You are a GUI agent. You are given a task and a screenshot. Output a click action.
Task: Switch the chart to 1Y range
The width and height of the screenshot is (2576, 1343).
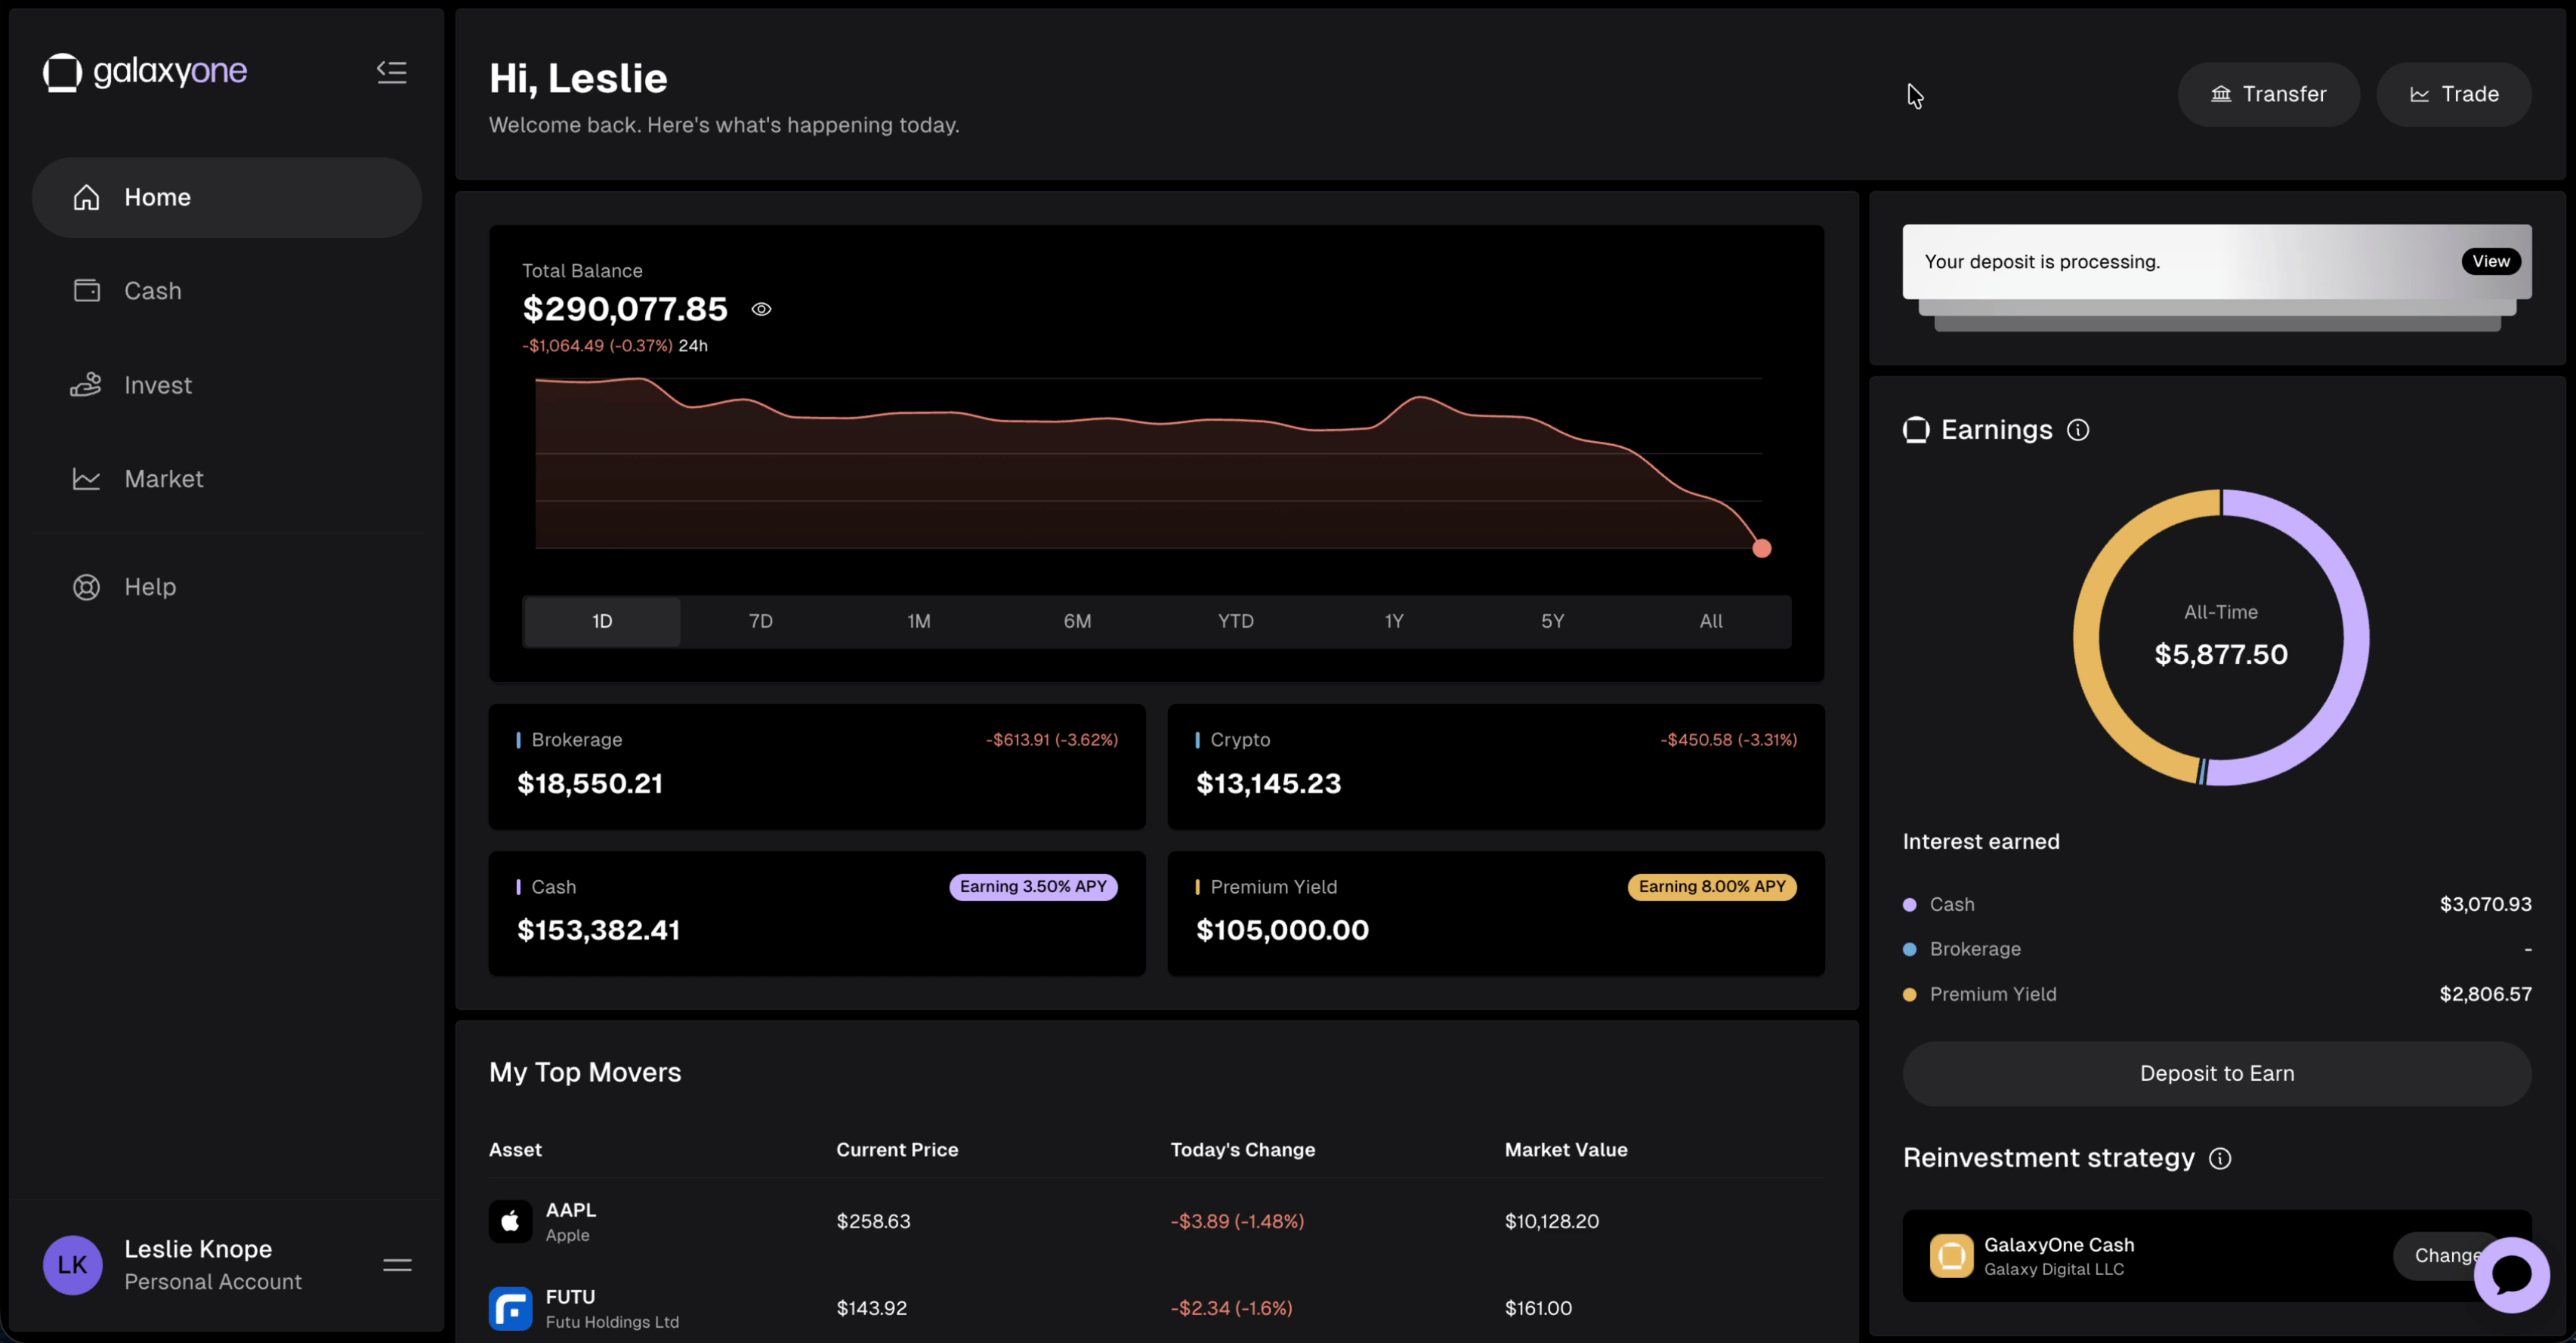point(1394,620)
